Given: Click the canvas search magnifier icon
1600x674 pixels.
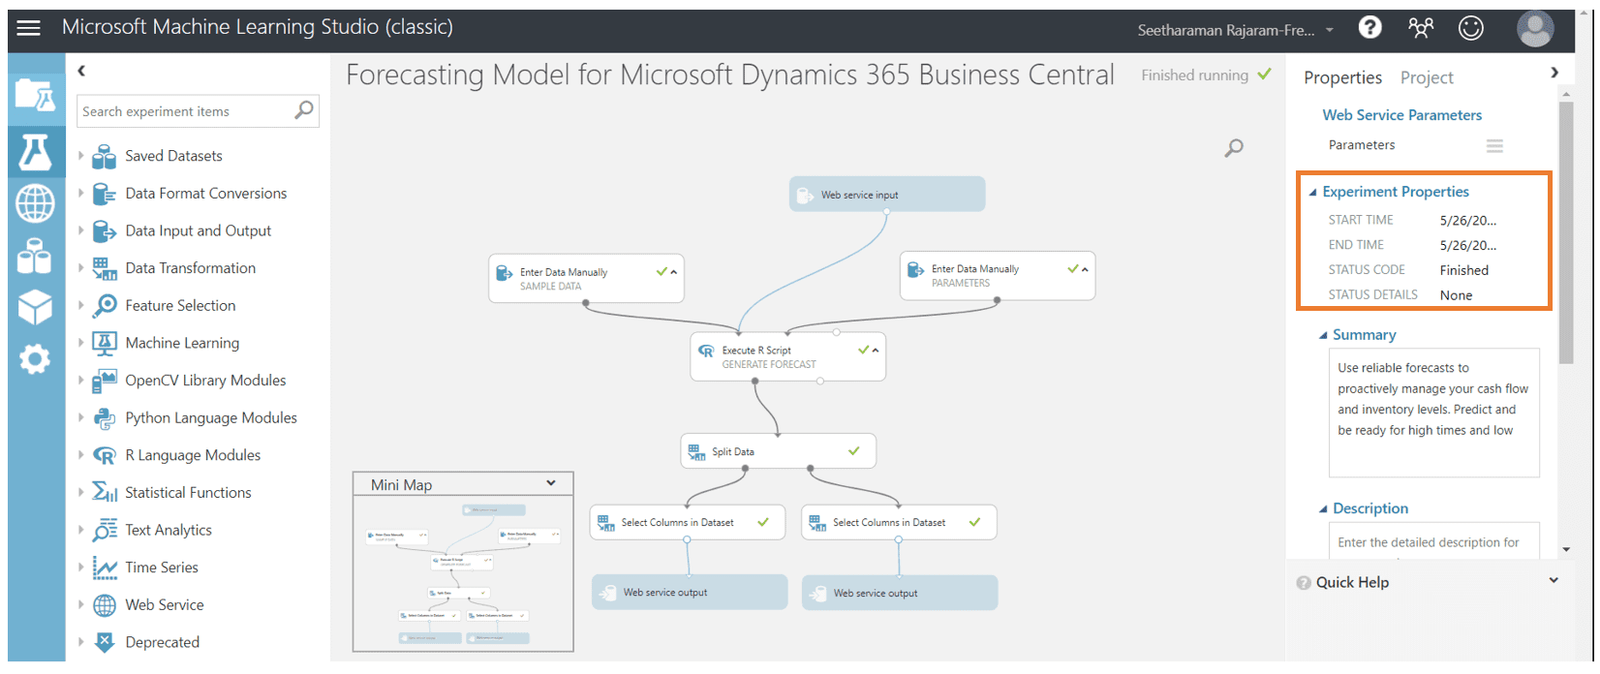Looking at the screenshot, I should point(1234,148).
